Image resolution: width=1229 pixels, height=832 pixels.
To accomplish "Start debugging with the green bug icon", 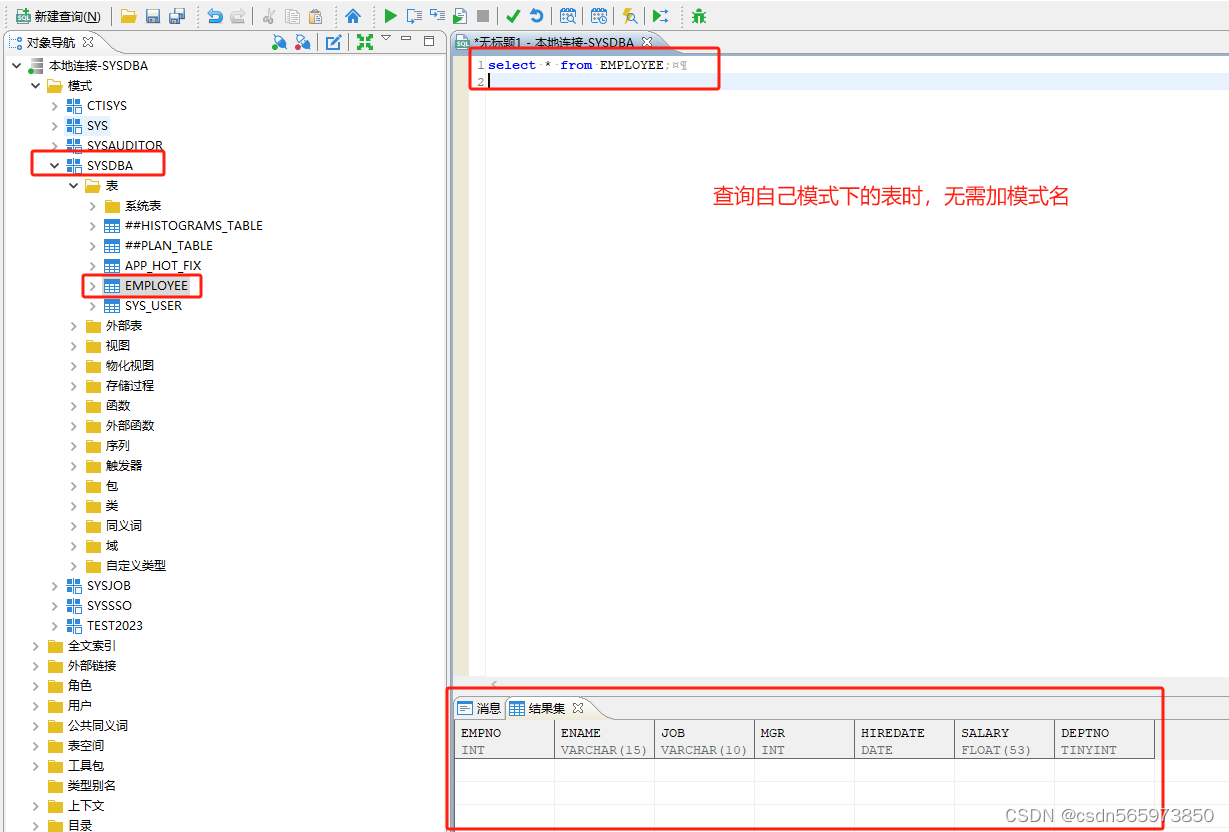I will pyautogui.click(x=697, y=16).
